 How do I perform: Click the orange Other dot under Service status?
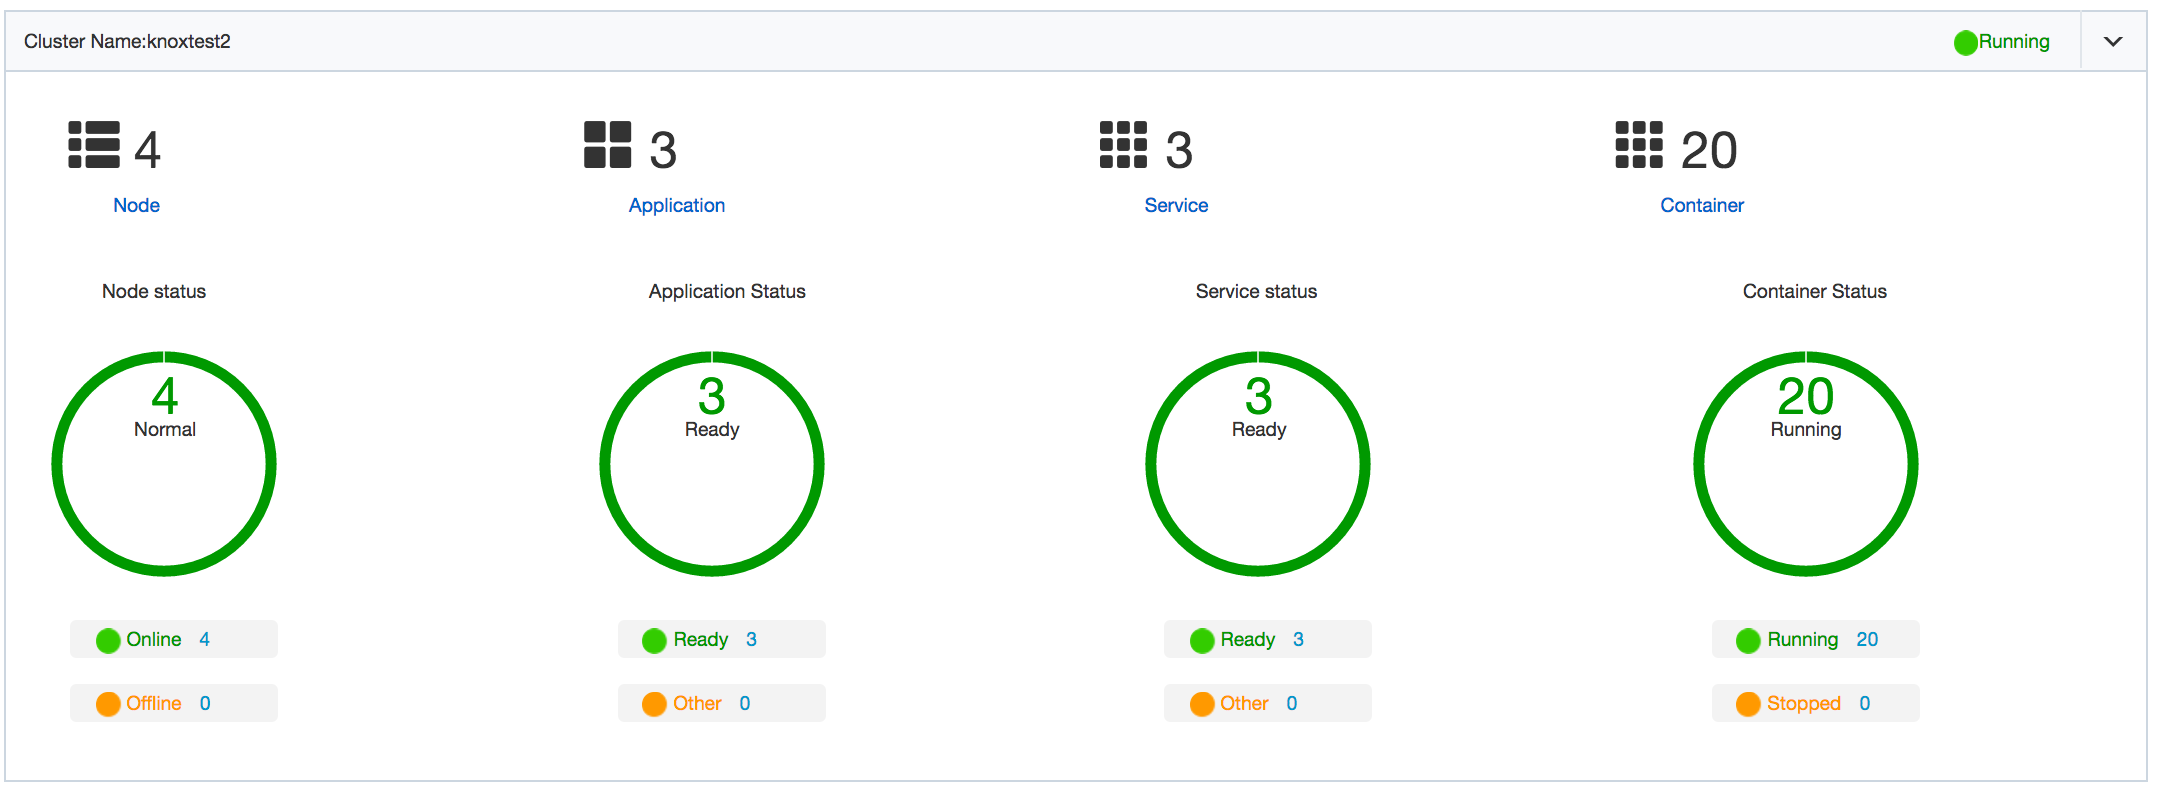pos(1202,704)
